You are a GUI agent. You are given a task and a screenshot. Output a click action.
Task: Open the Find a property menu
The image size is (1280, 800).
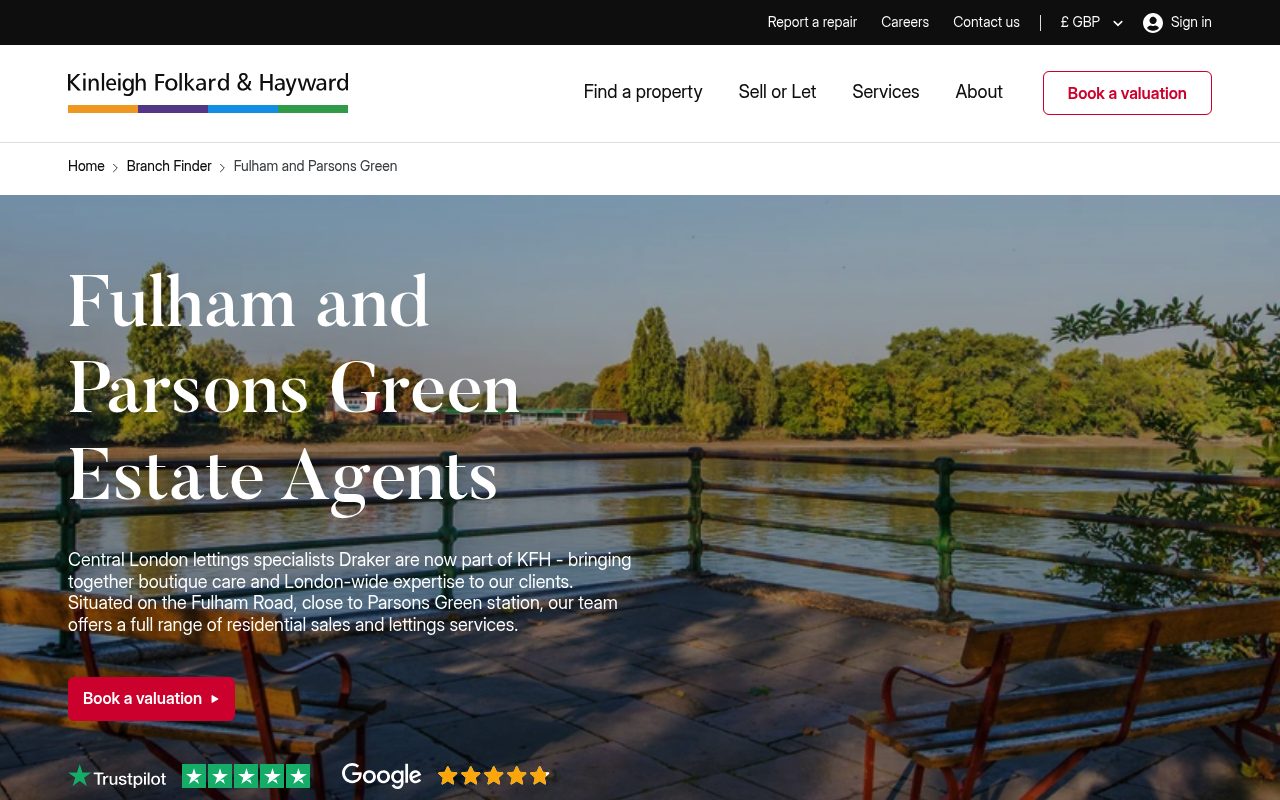(643, 92)
